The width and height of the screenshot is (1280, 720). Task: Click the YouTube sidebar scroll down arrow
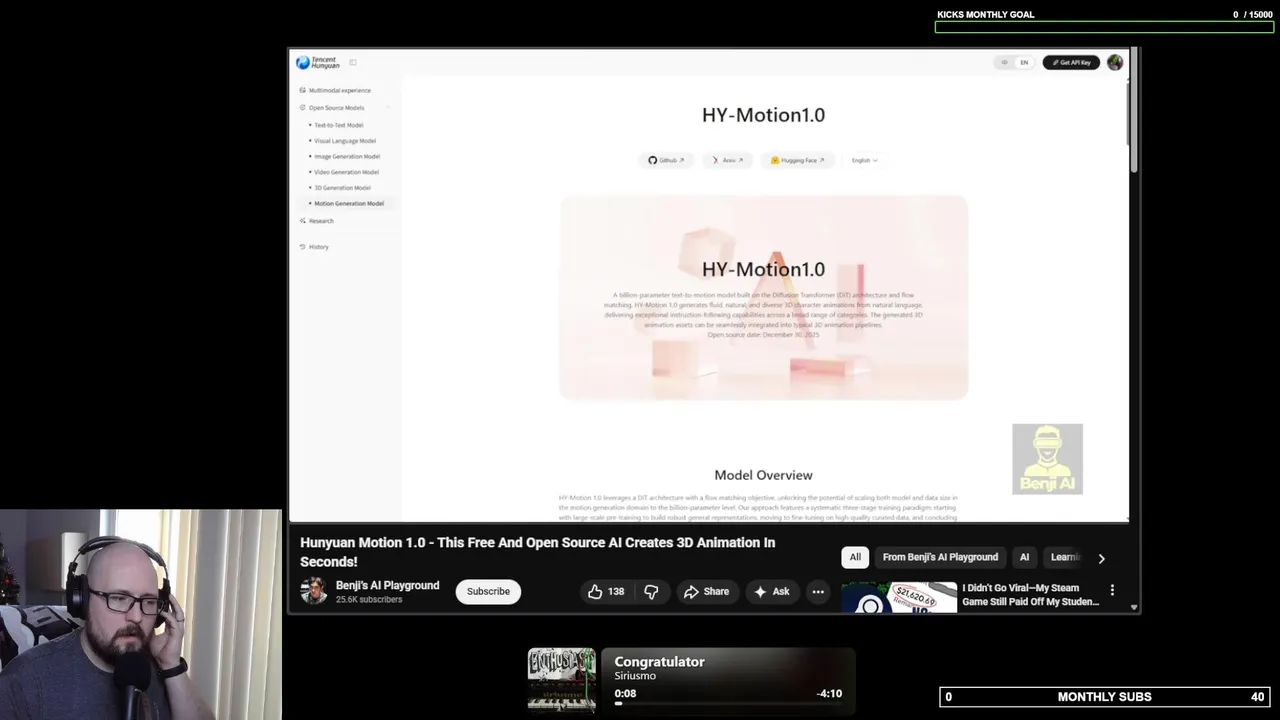coord(1133,607)
